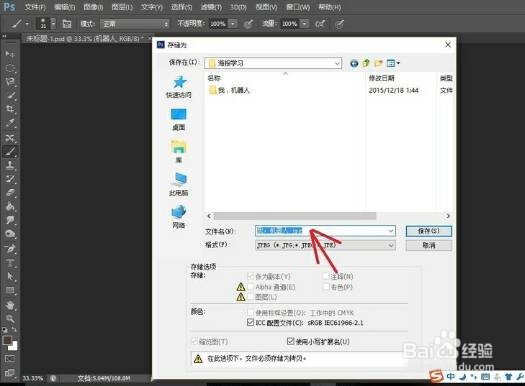The image size is (525, 386).
Task: Expand 文件名 filename history dropdown arrow
Action: pyautogui.click(x=390, y=231)
